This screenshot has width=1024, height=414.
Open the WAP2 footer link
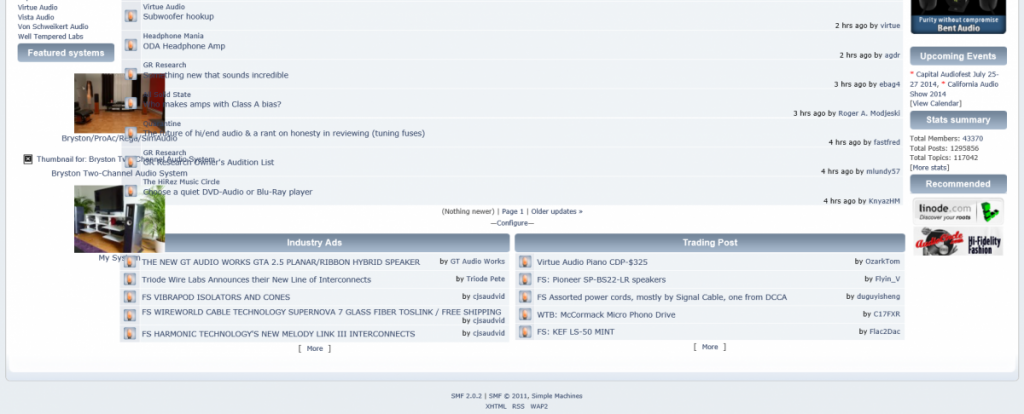click(539, 406)
